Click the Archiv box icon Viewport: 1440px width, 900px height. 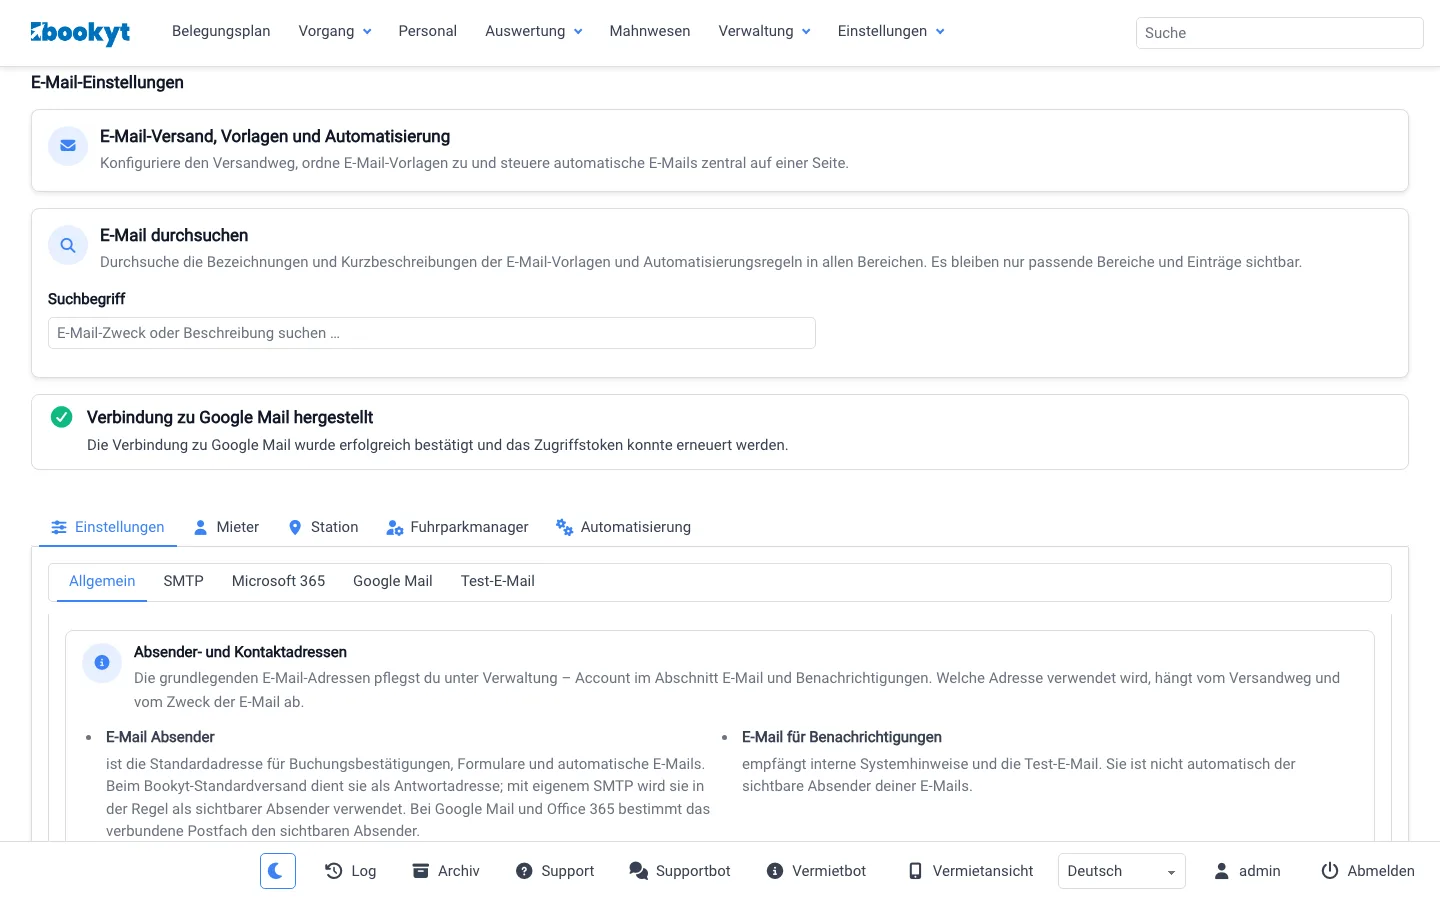click(x=421, y=871)
